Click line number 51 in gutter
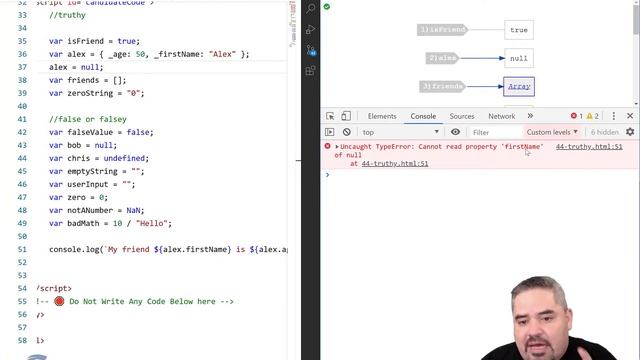The width and height of the screenshot is (640, 360). pyautogui.click(x=22, y=249)
